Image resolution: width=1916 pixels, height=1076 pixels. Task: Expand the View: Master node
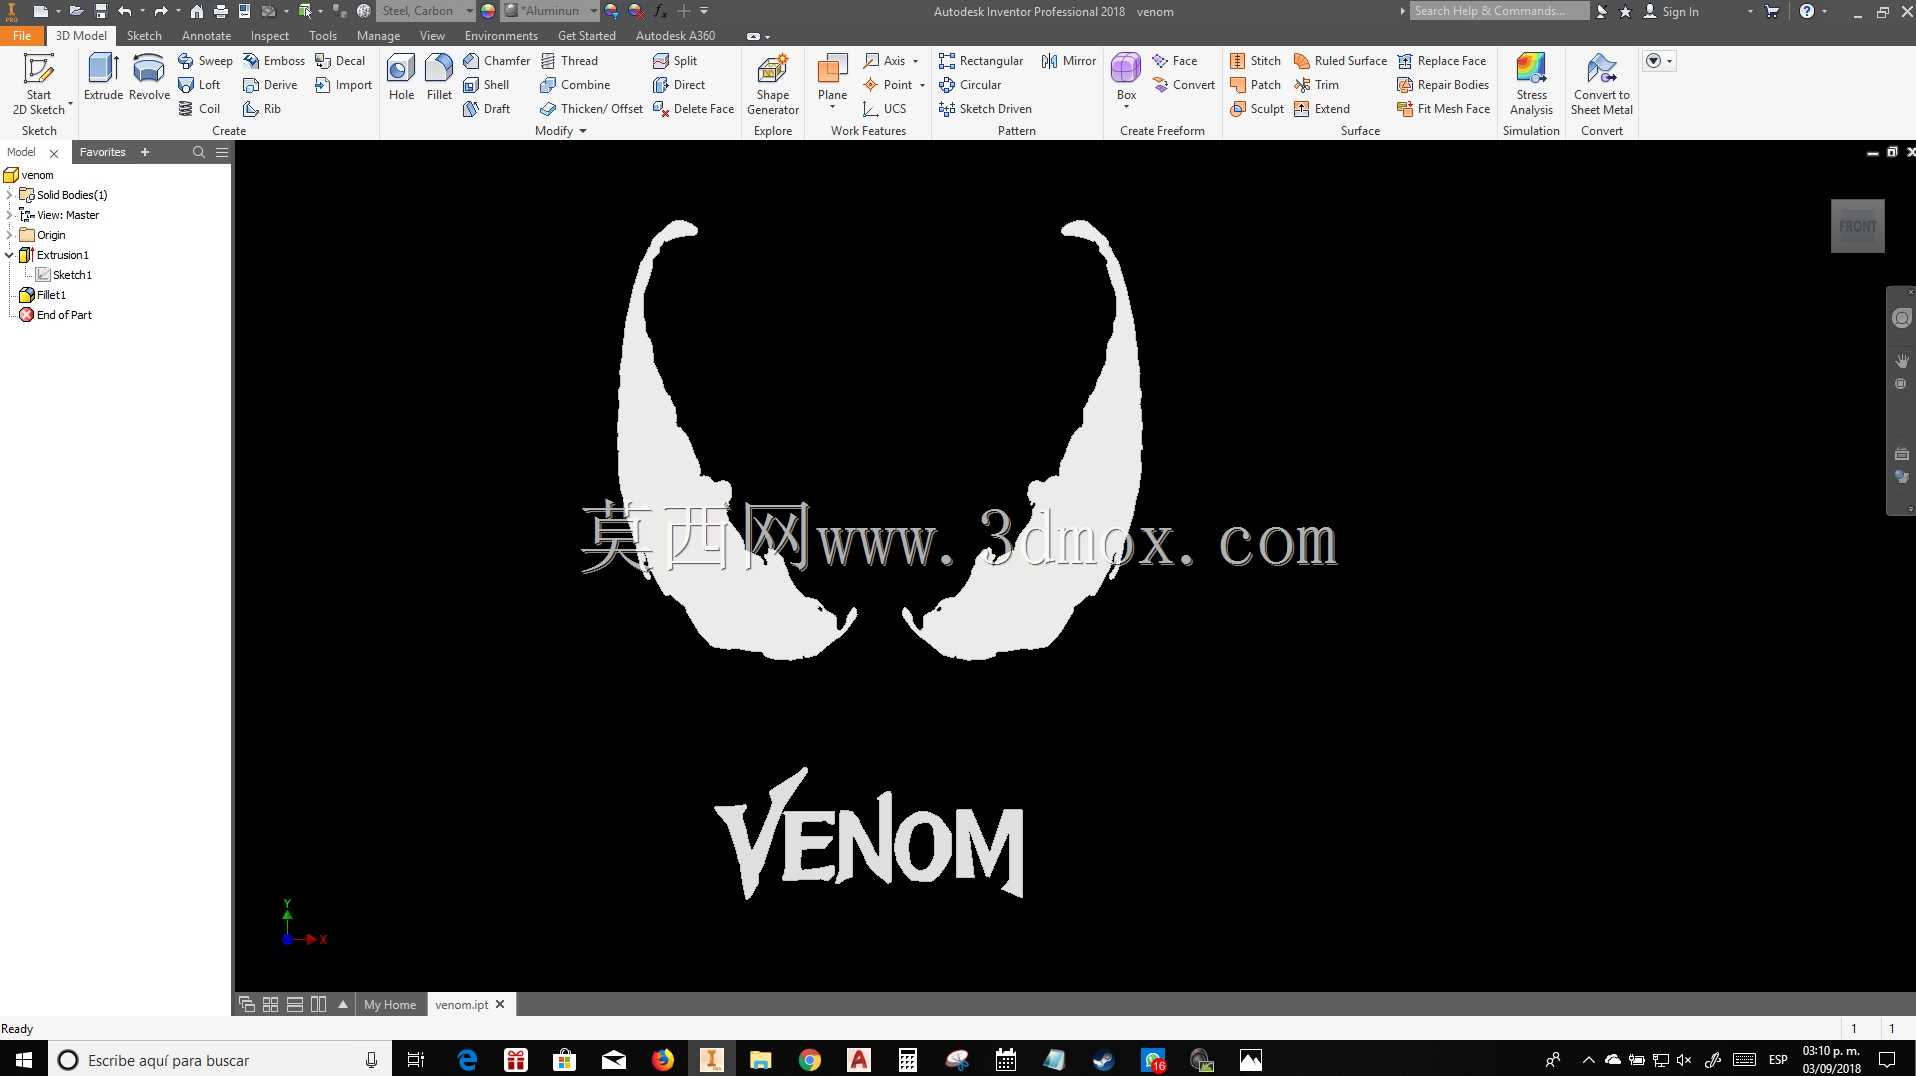tap(10, 215)
